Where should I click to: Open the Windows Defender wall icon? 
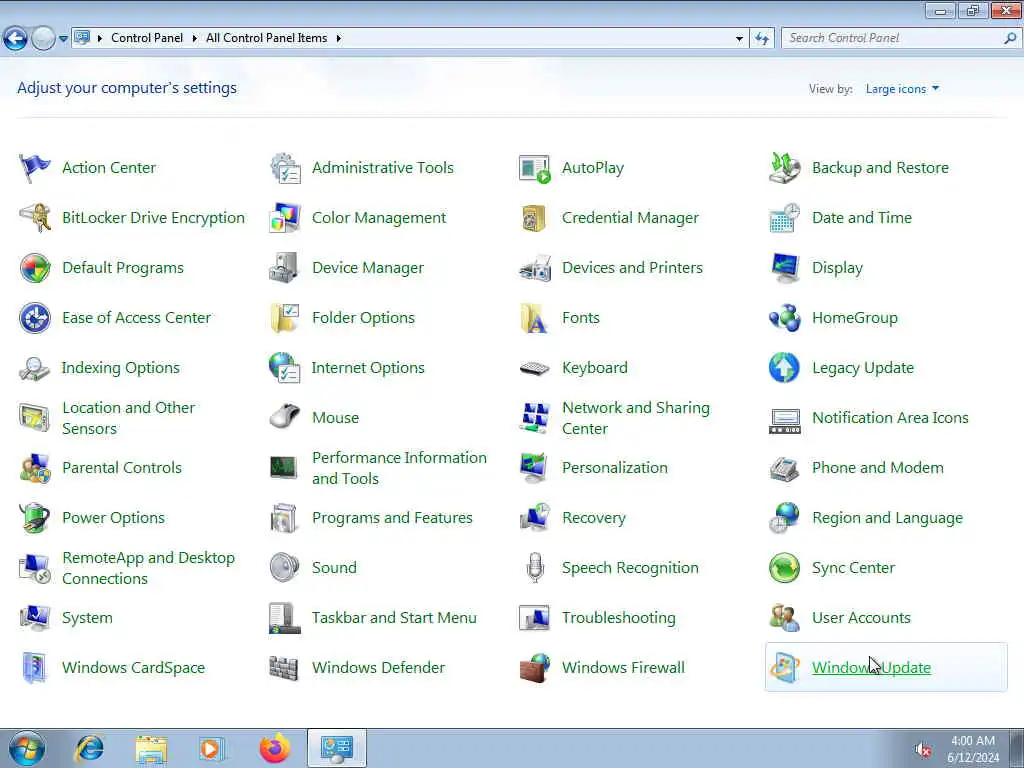pos(284,667)
